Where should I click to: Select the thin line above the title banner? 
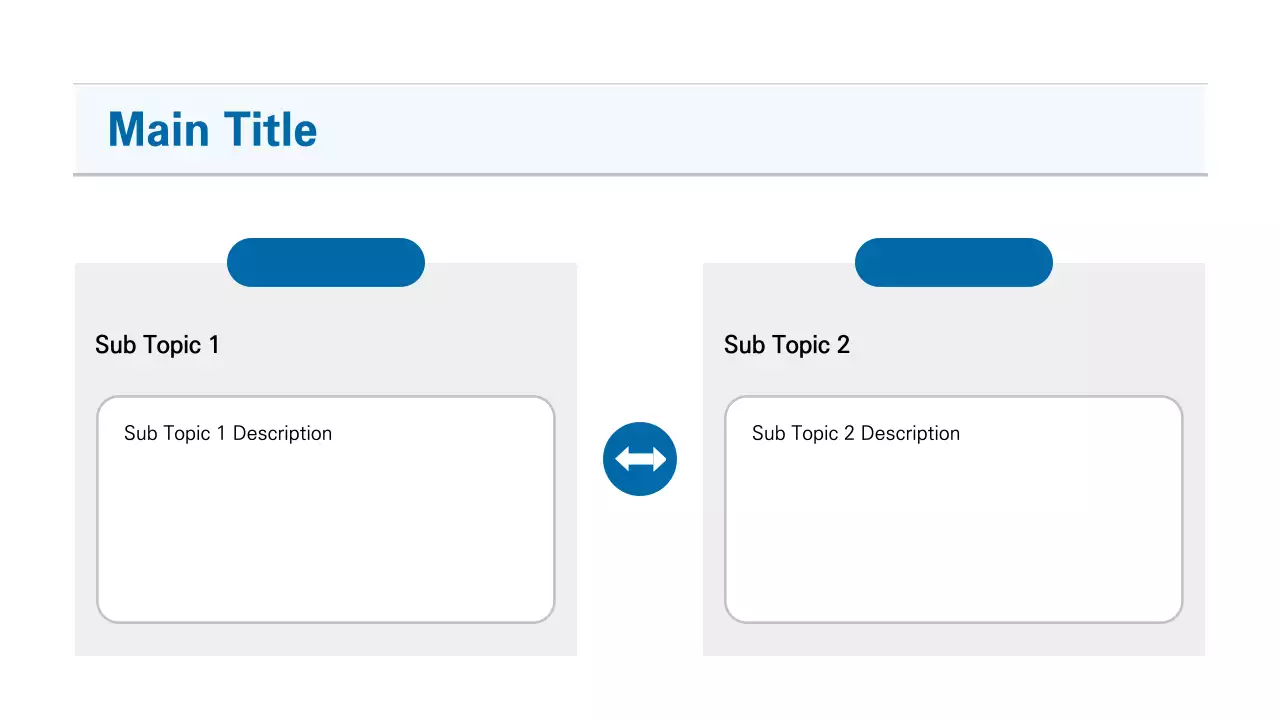(640, 85)
